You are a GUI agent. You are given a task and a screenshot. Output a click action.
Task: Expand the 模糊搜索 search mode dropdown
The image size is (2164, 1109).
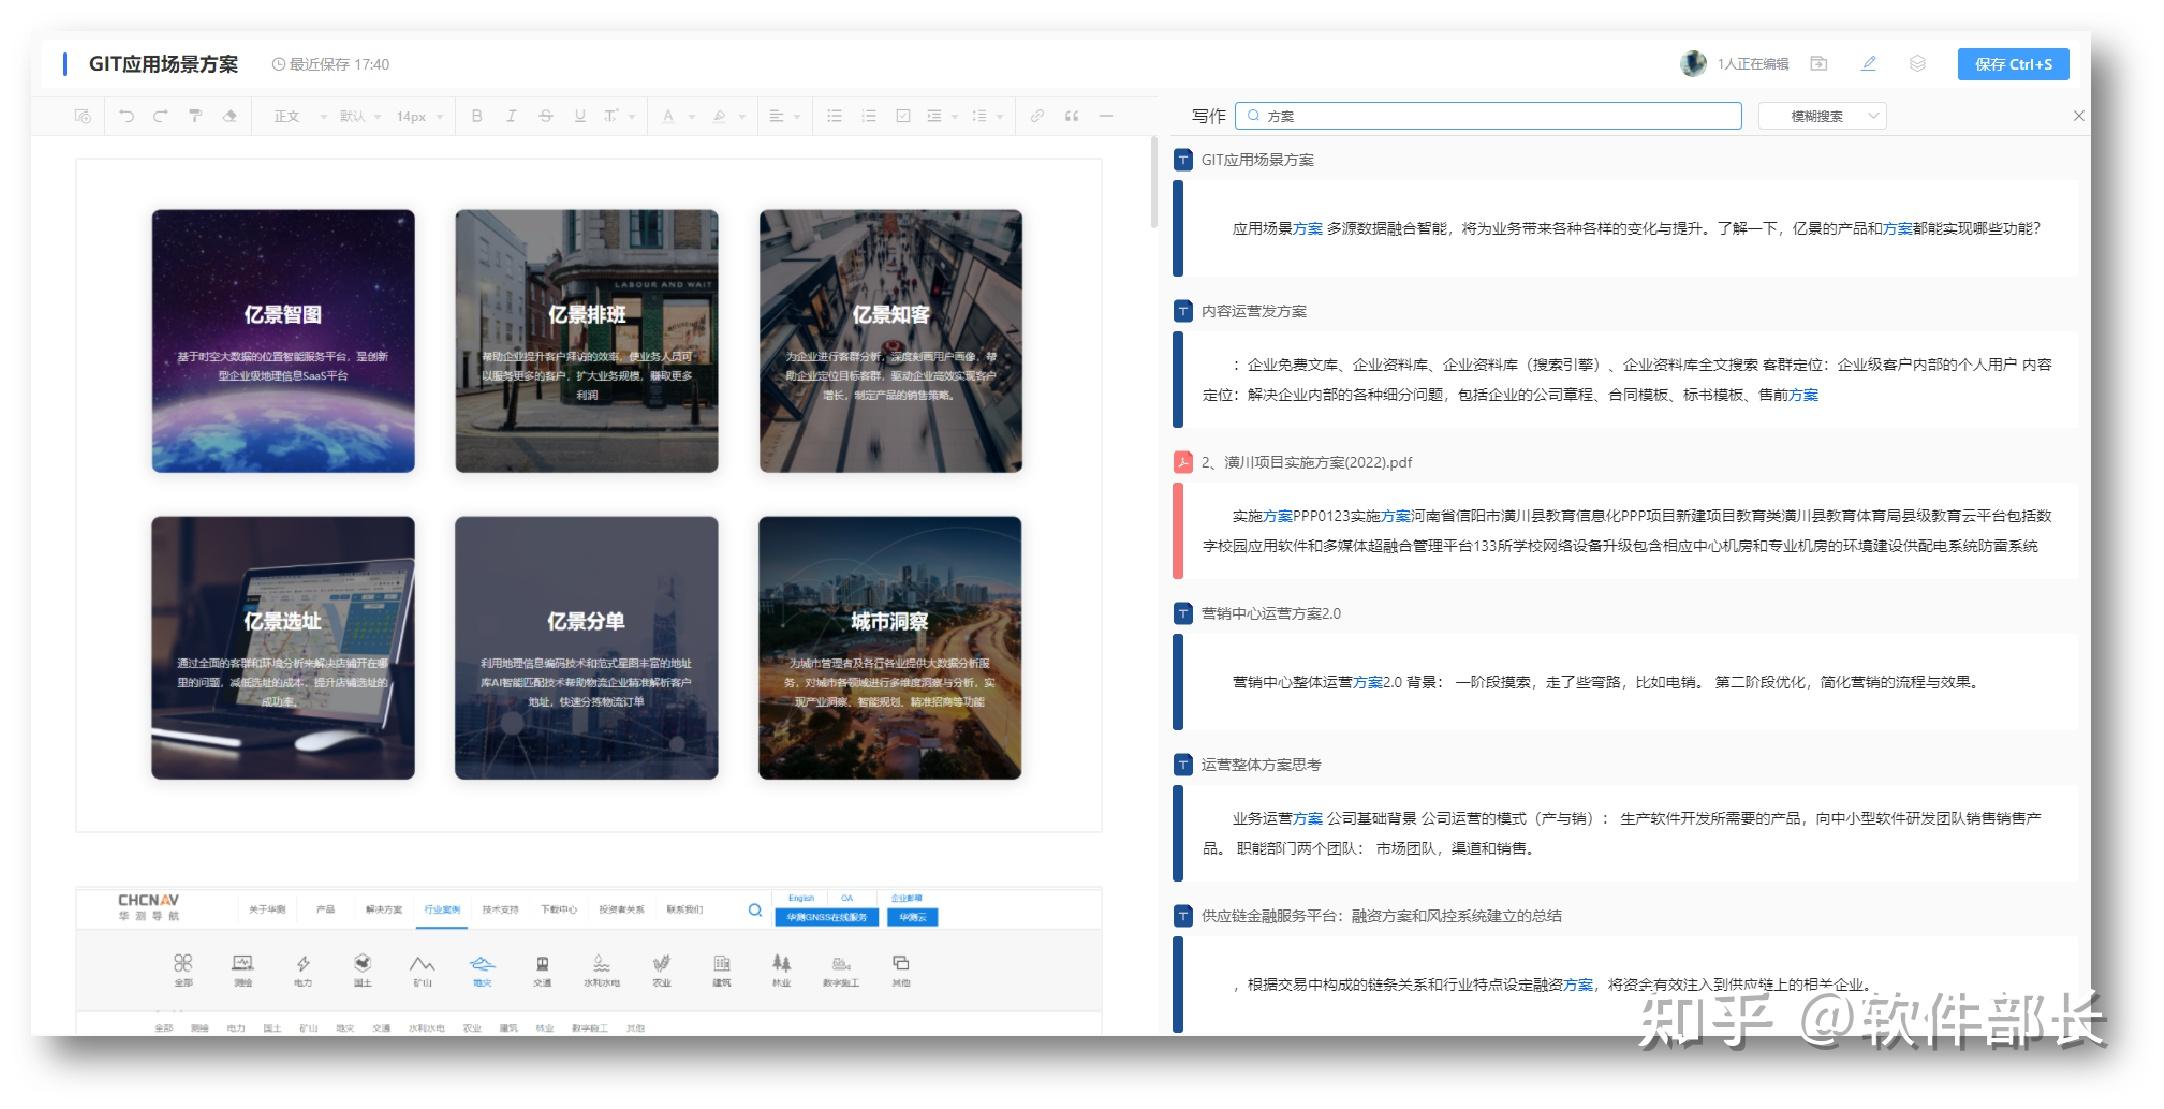1822,116
